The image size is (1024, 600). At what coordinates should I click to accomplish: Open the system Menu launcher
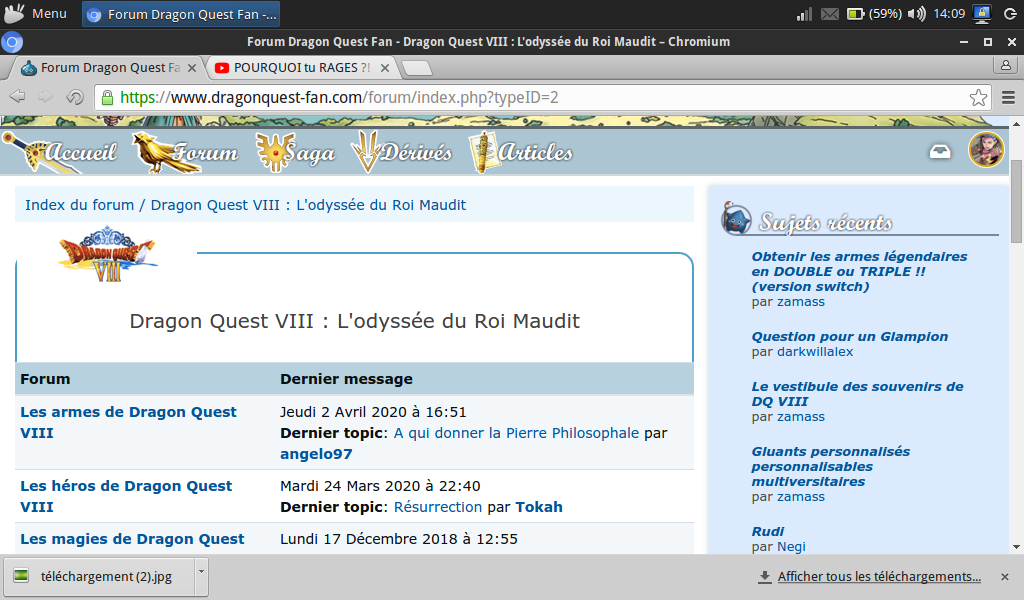click(x=36, y=14)
